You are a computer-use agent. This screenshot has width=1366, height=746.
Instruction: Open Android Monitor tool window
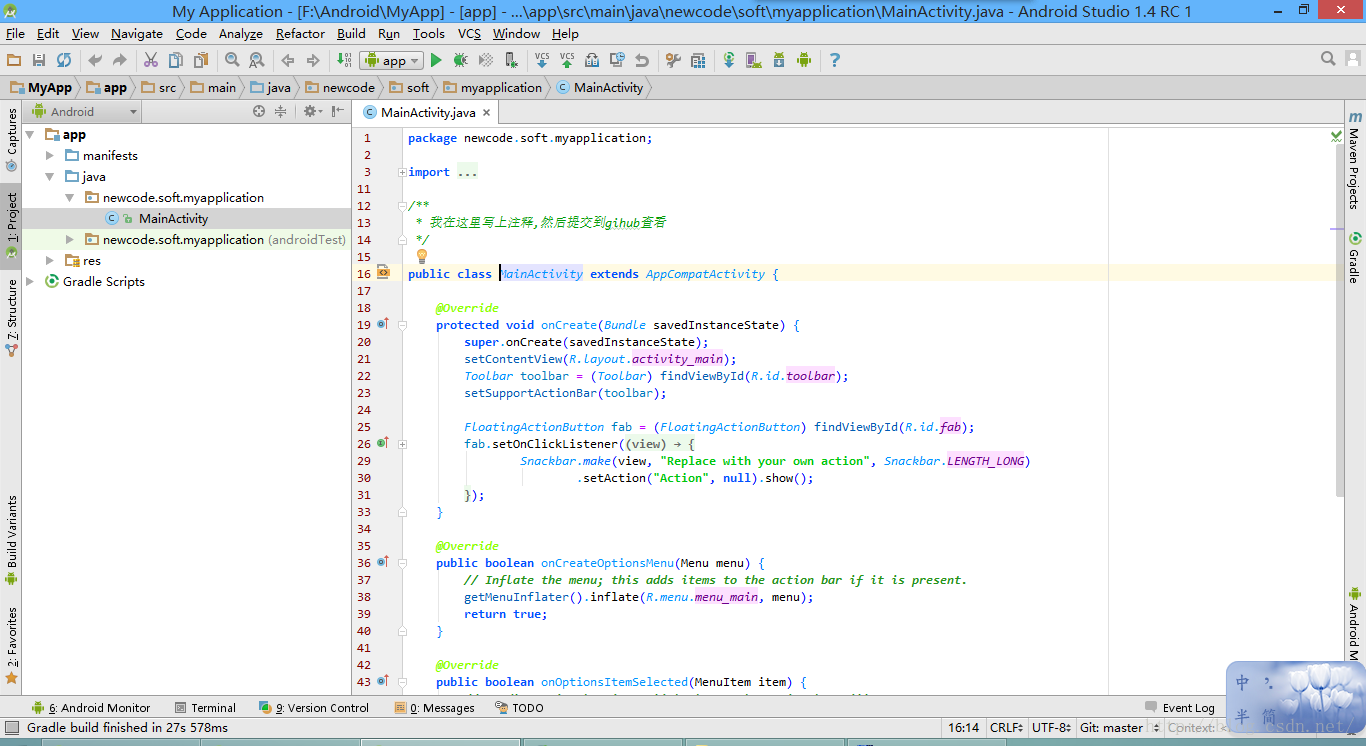coord(91,707)
